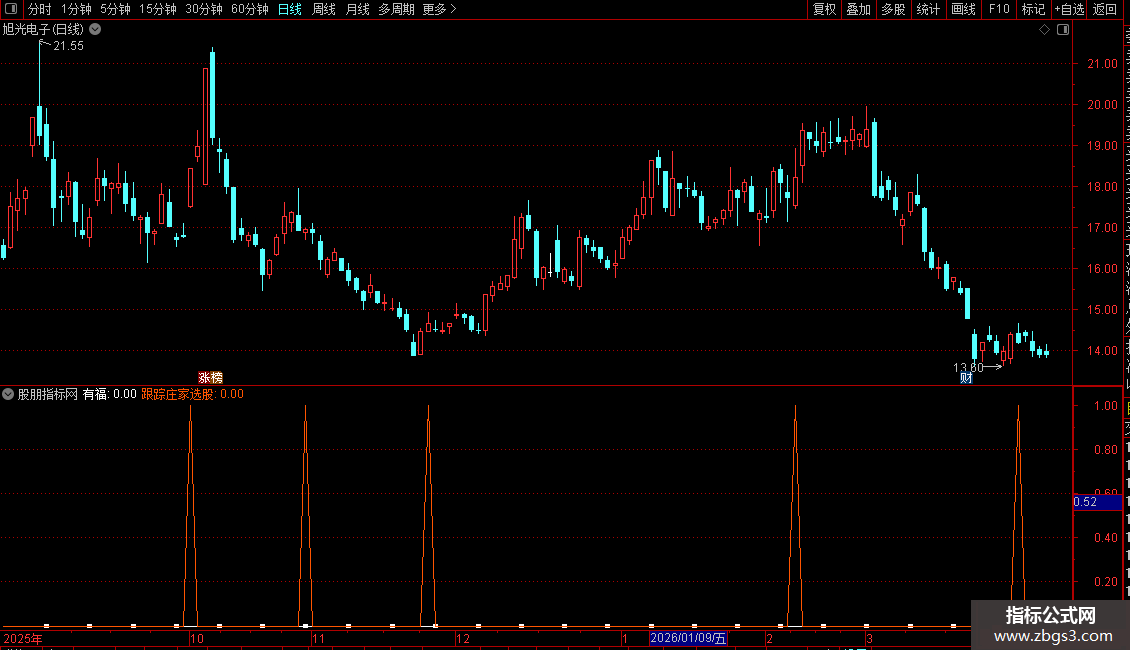Open the 复权 adjustment menu

tap(824, 9)
